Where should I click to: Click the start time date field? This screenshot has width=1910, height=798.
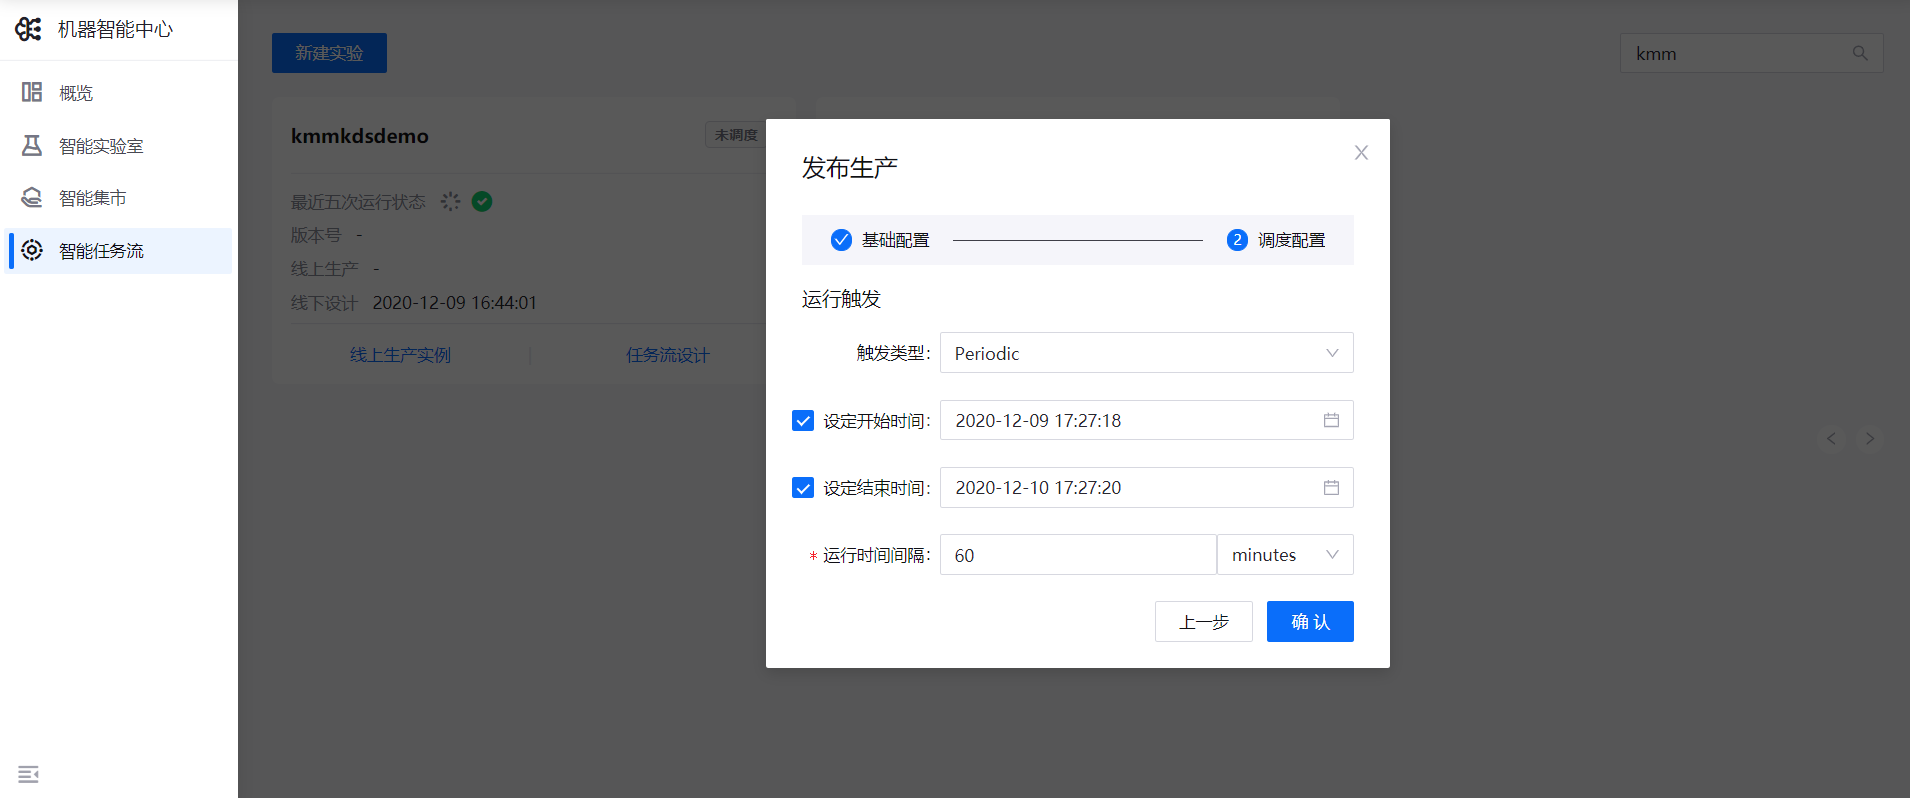(x=1146, y=420)
